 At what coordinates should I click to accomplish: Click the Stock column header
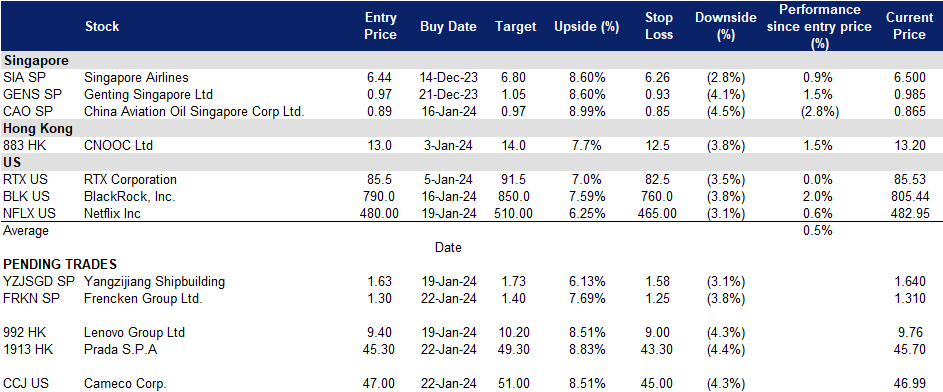102,26
